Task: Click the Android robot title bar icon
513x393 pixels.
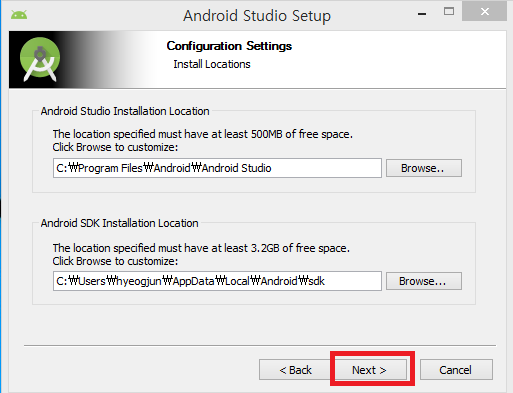Action: coord(19,15)
